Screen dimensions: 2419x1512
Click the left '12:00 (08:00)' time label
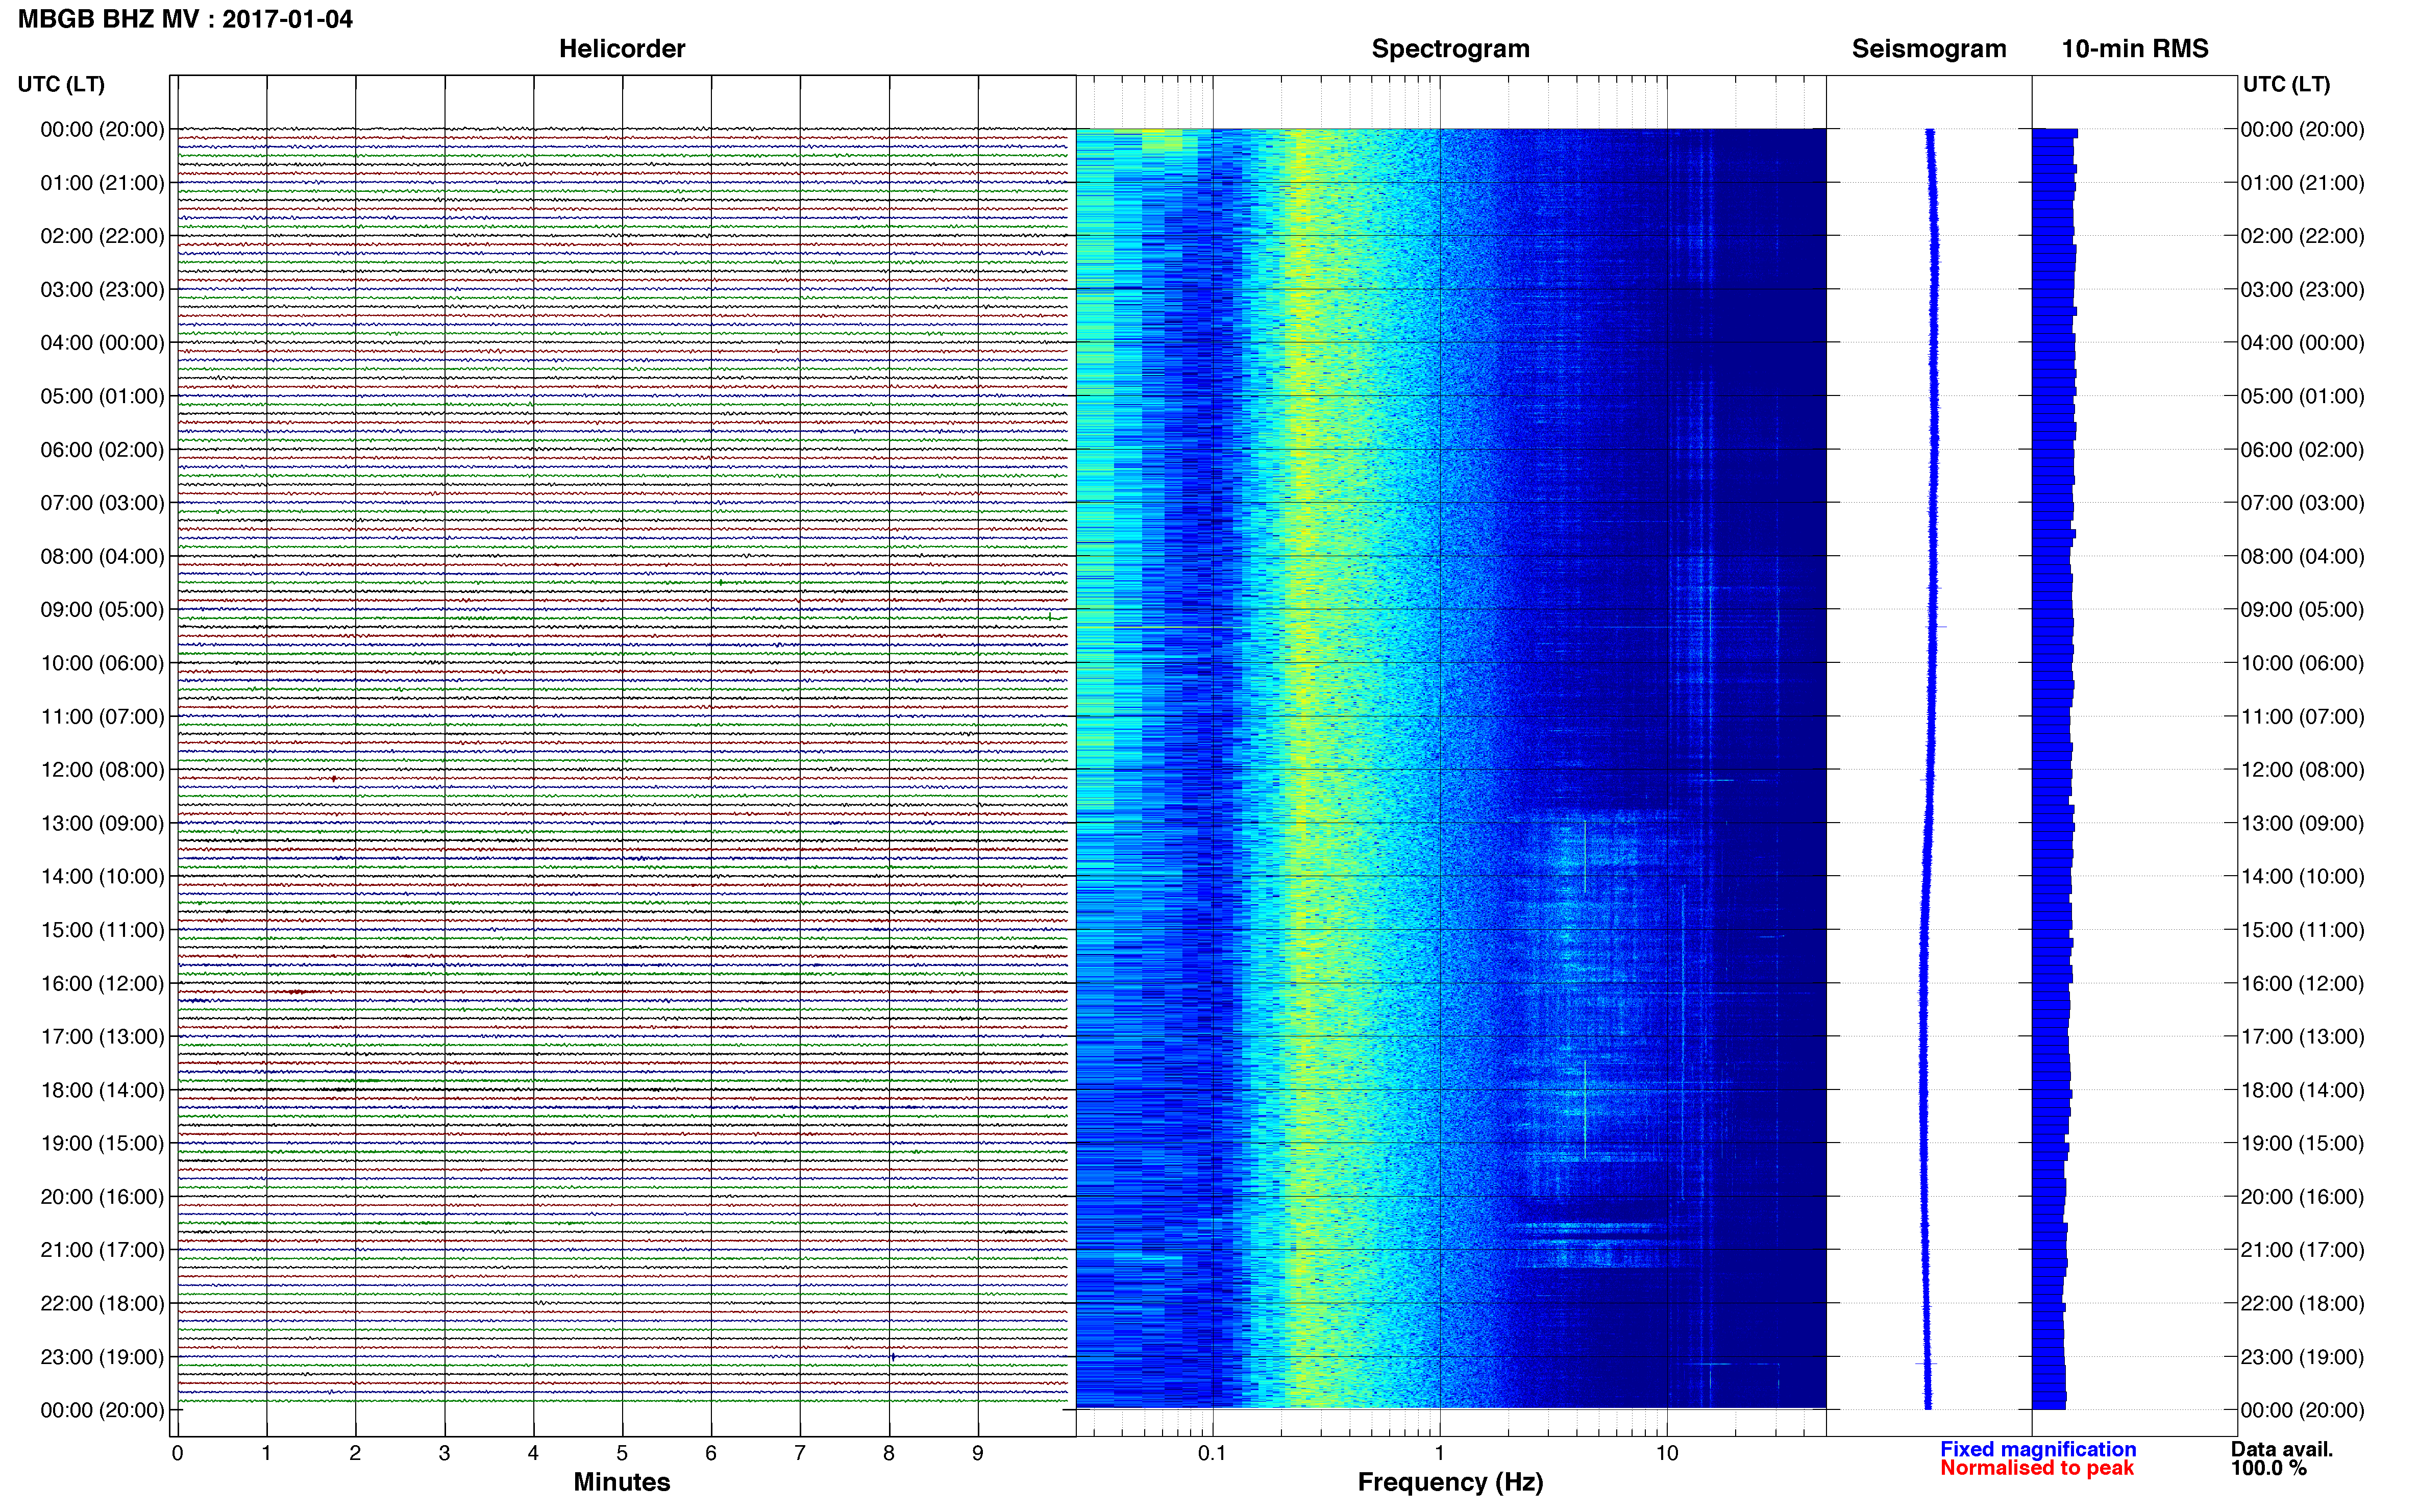(102, 770)
